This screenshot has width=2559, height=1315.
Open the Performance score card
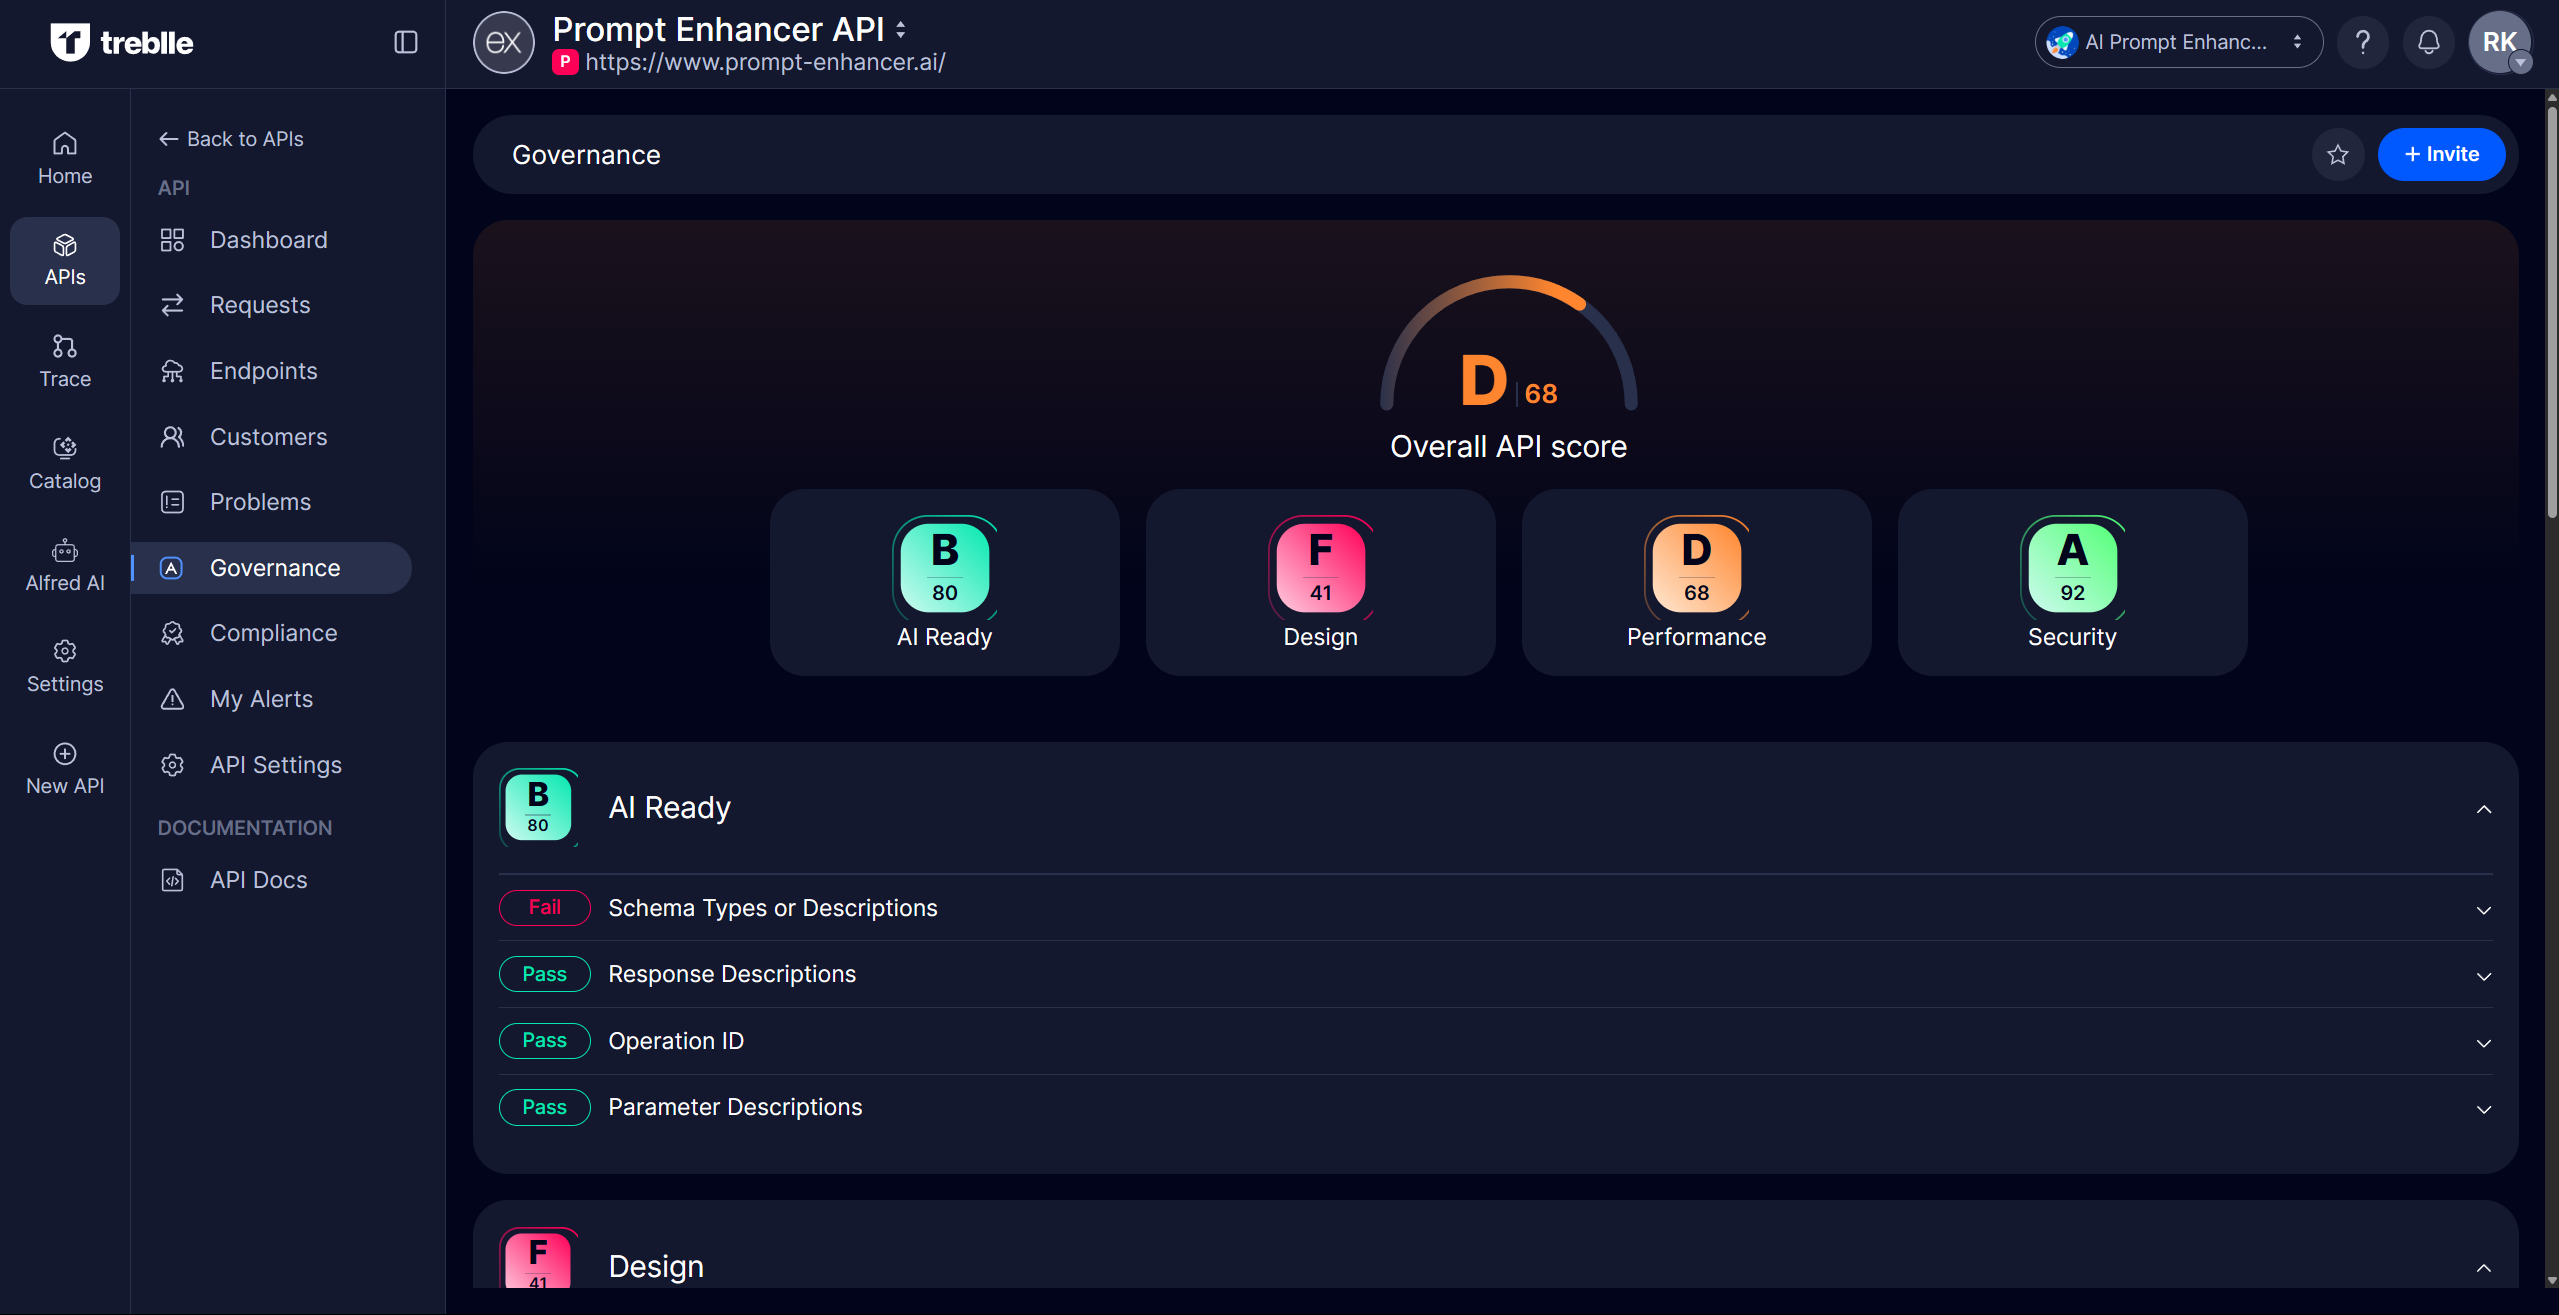1696,582
